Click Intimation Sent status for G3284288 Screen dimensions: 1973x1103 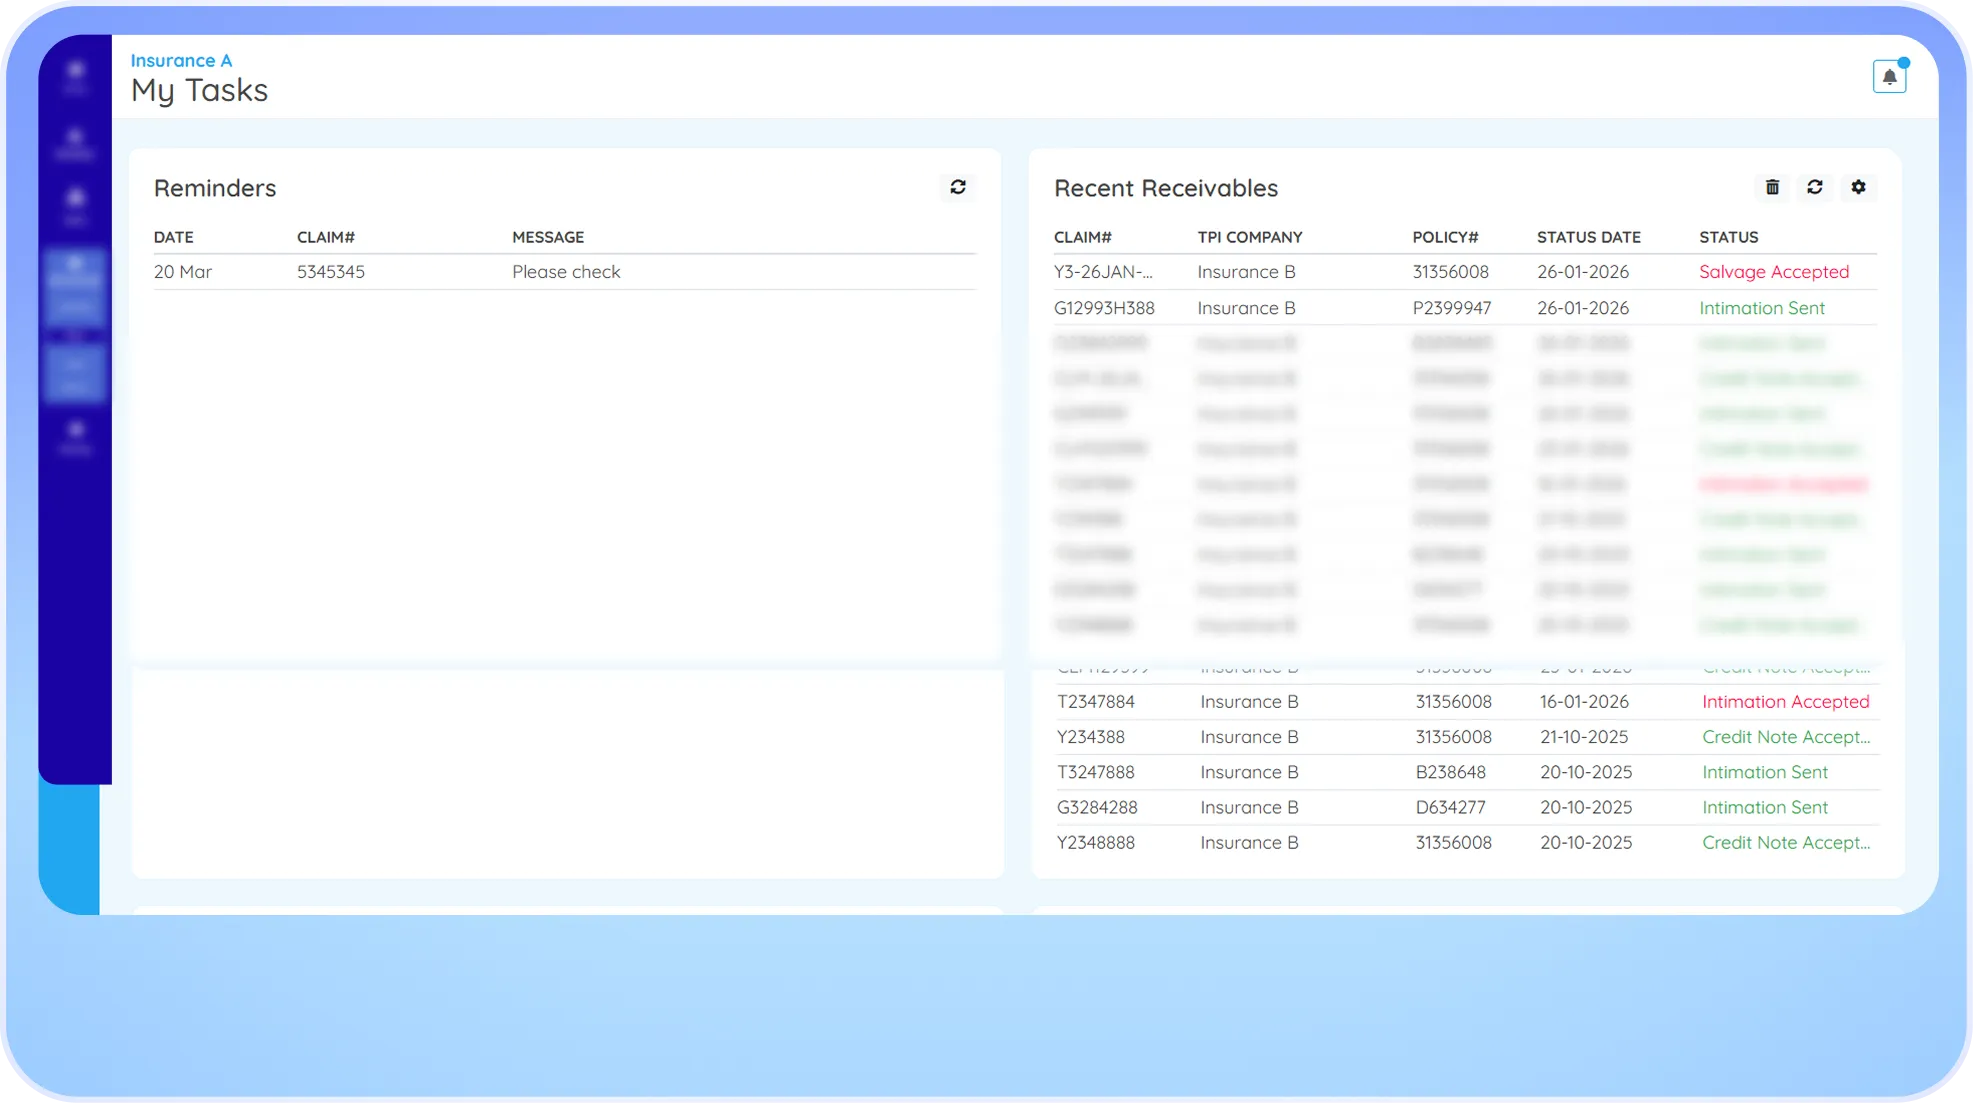1765,807
